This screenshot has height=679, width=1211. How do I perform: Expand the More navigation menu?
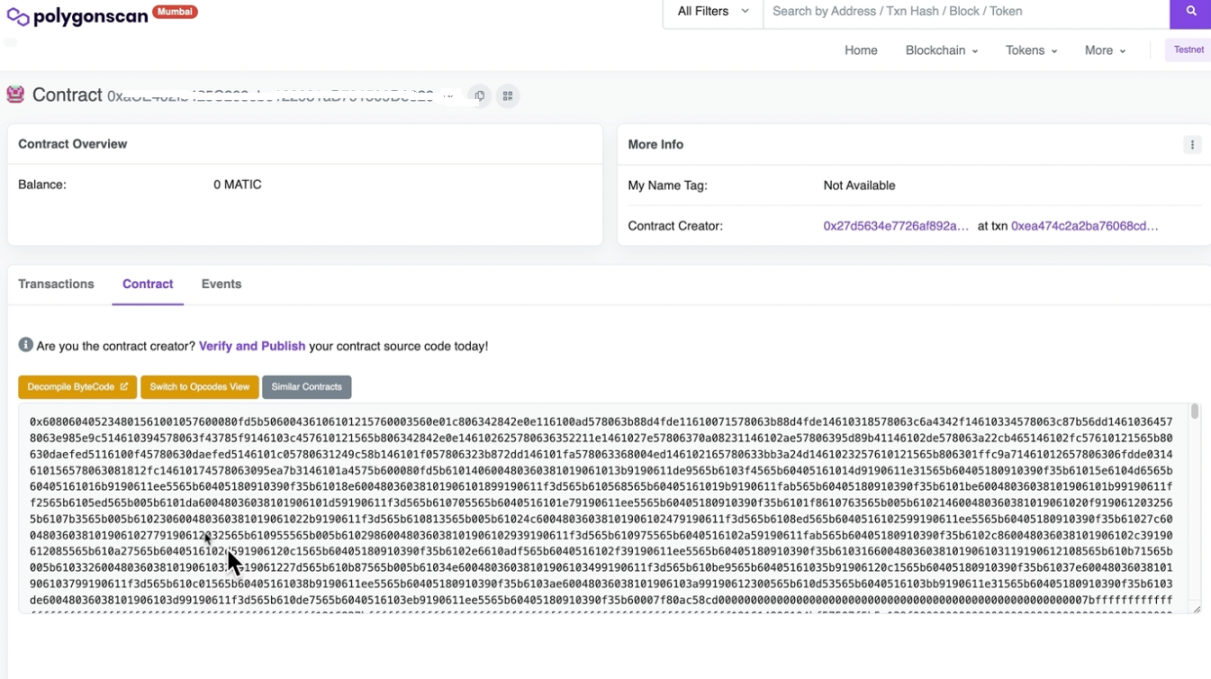pos(1105,51)
